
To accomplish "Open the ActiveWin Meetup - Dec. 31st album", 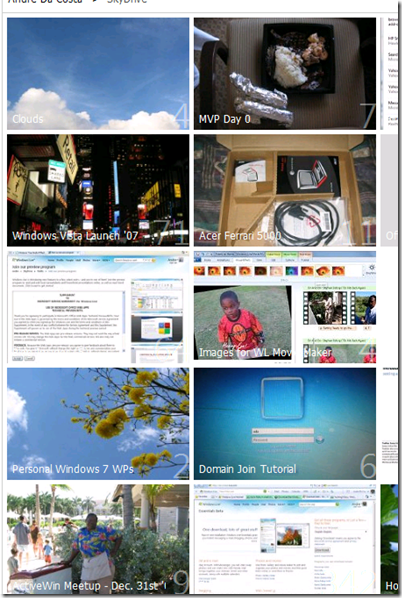I will [x=98, y=539].
